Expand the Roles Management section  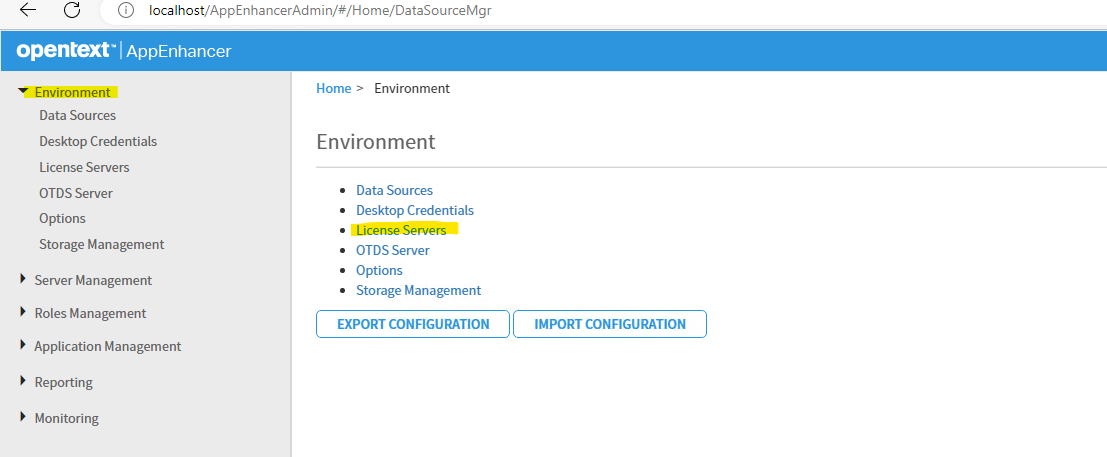pyautogui.click(x=24, y=312)
